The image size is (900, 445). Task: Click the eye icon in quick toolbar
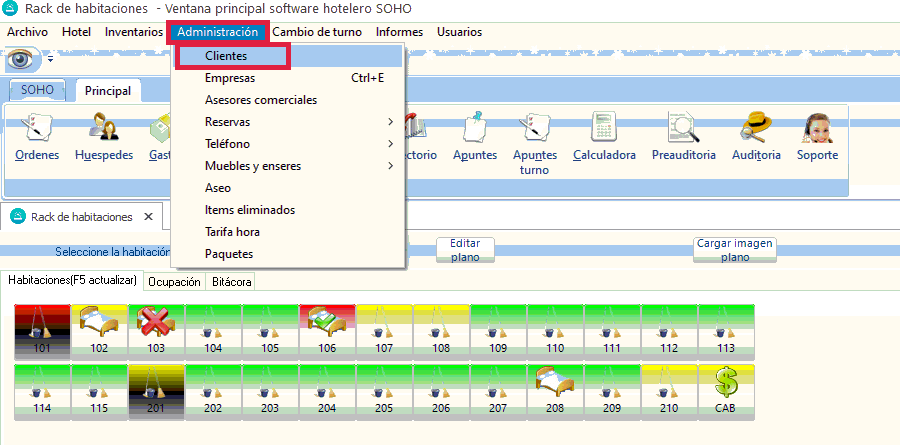click(x=22, y=60)
